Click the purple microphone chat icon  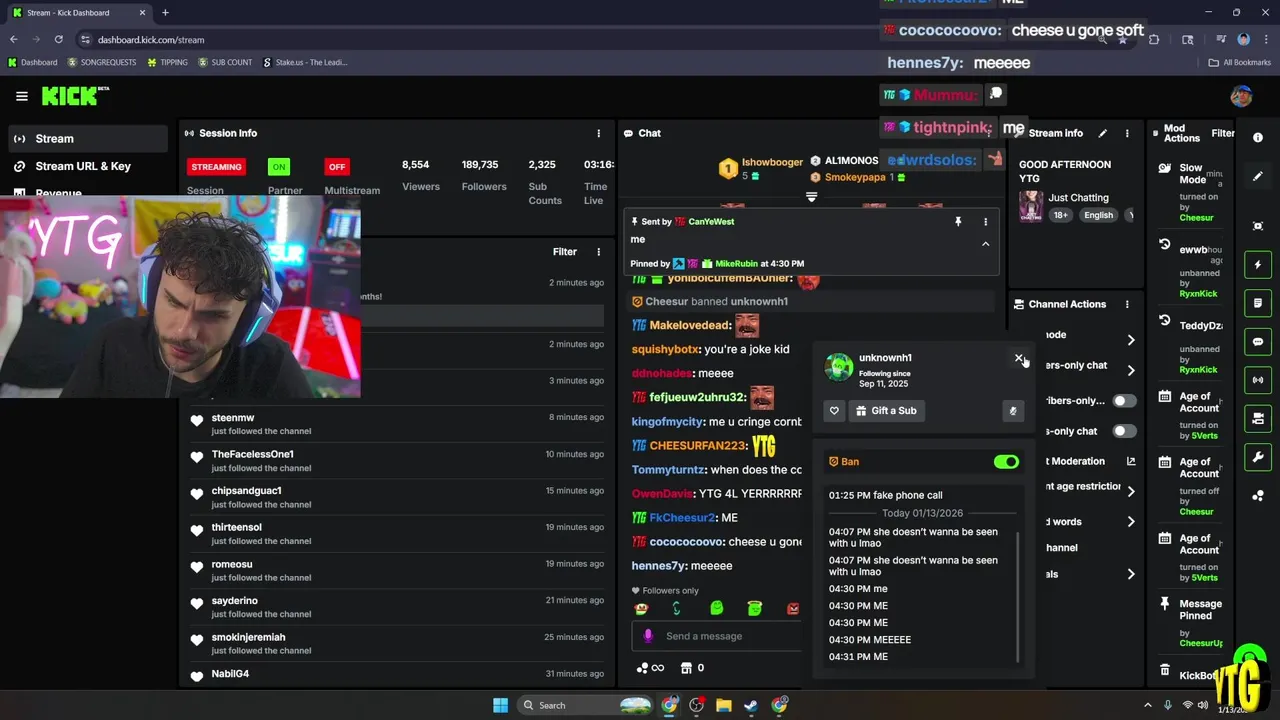click(648, 636)
